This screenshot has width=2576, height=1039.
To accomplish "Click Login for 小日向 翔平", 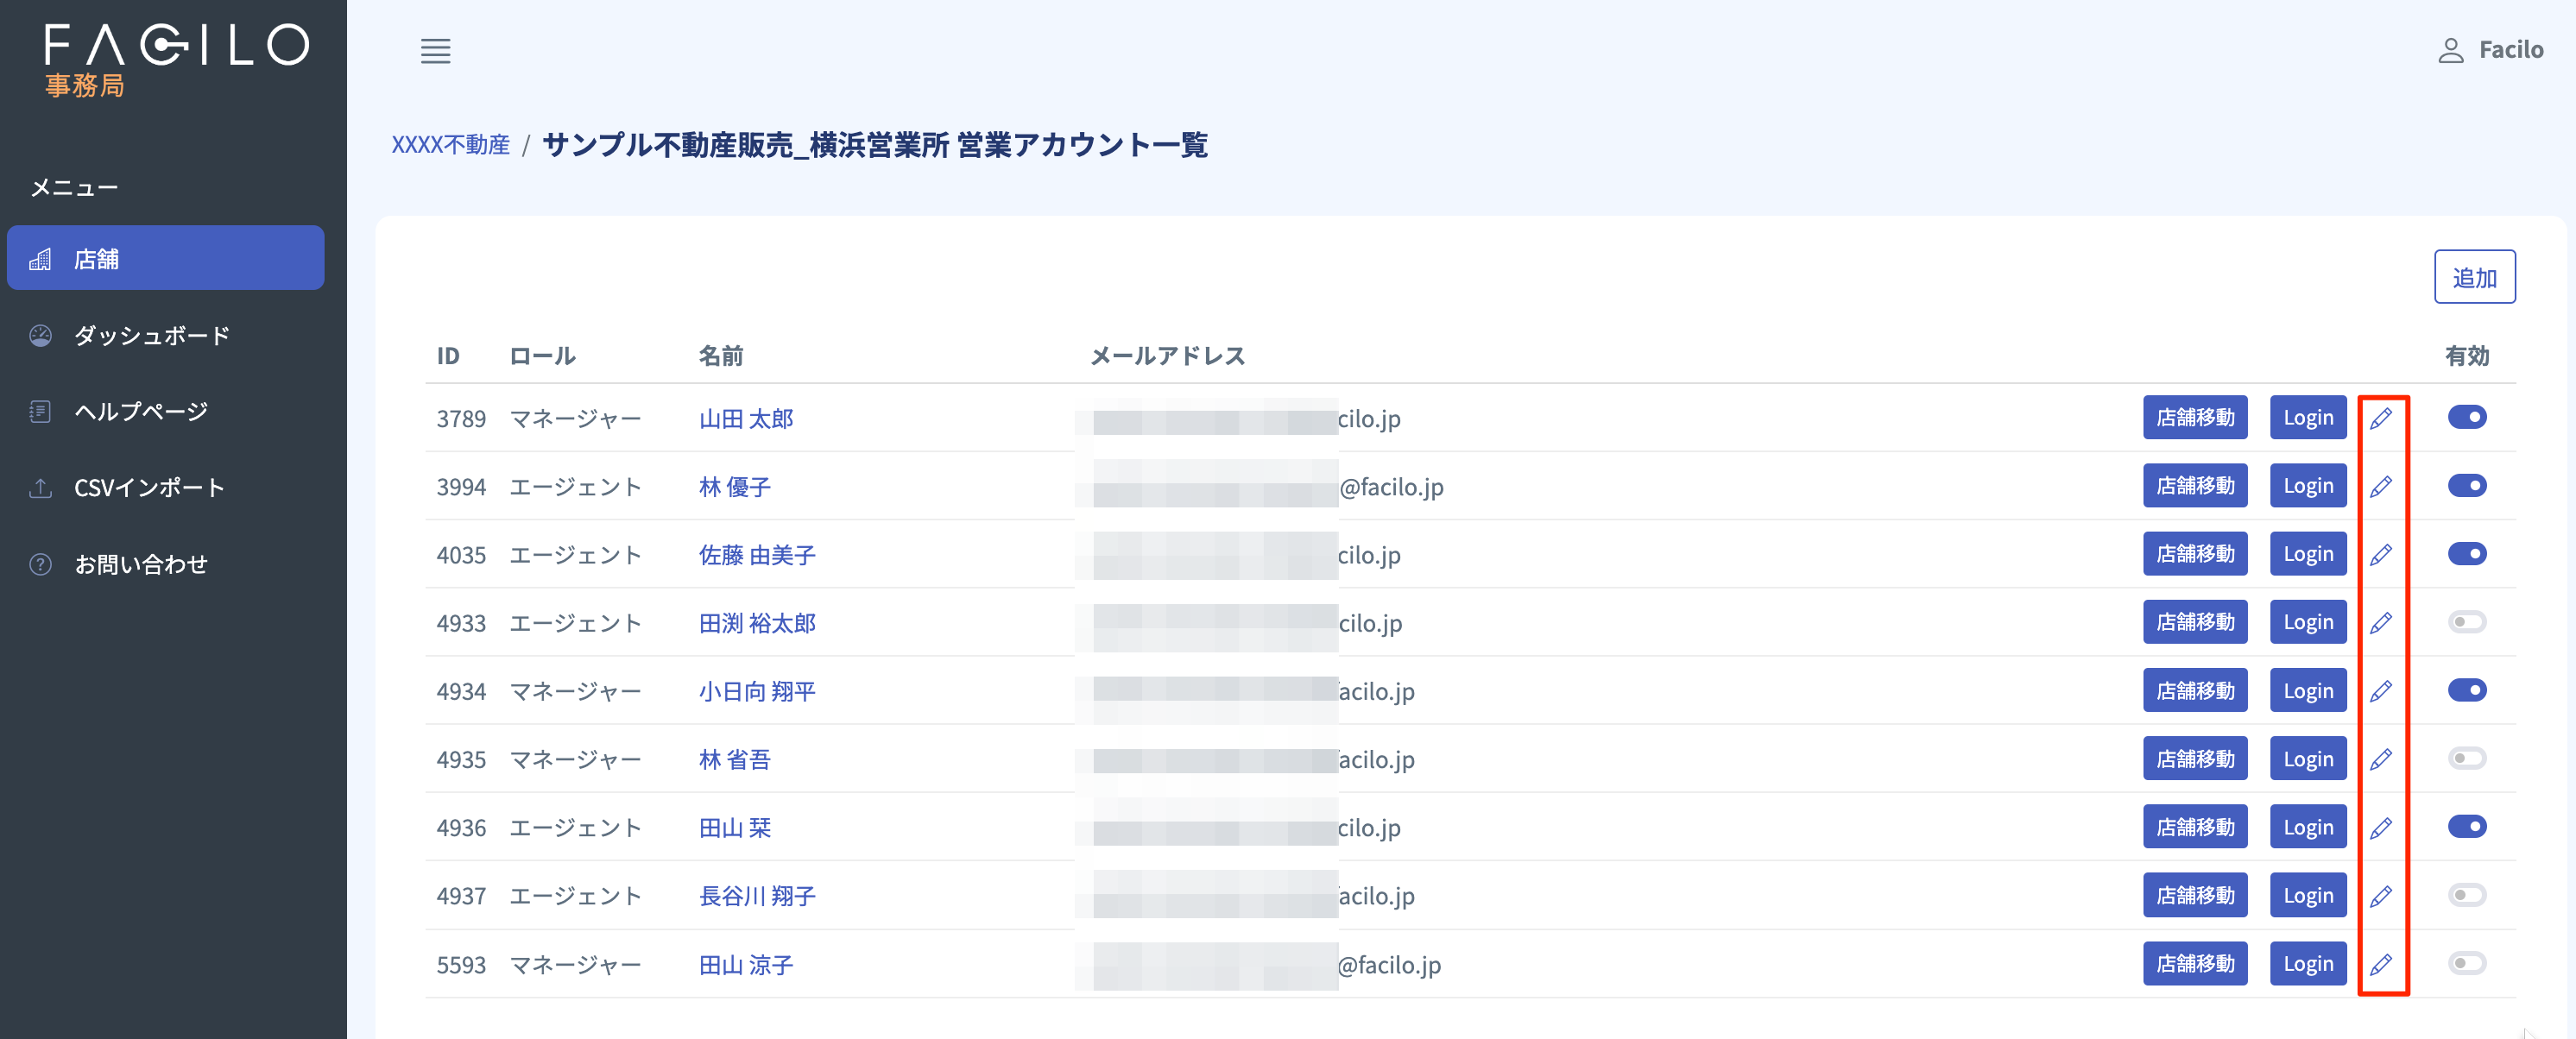I will pyautogui.click(x=2307, y=690).
